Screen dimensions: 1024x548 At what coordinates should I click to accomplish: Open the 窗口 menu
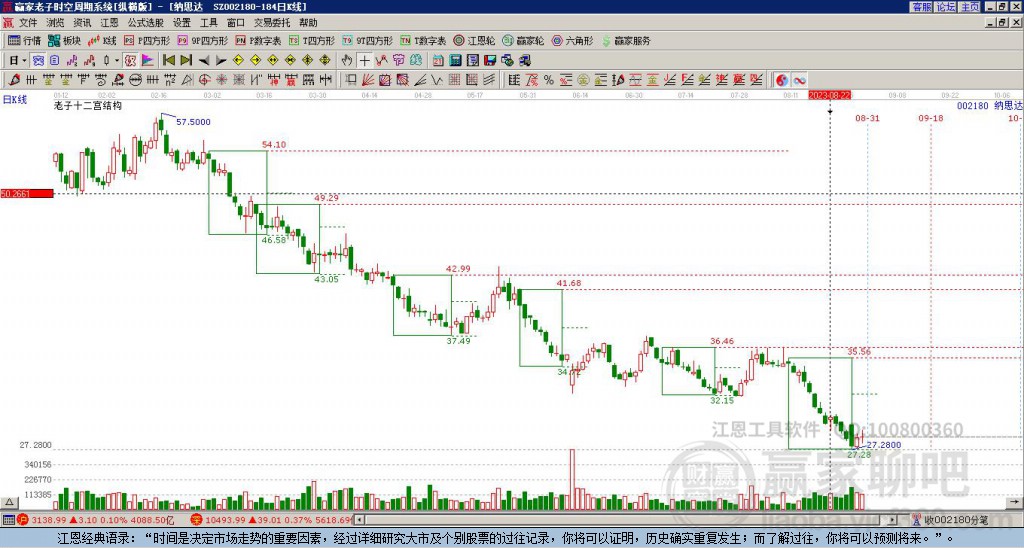[236, 23]
